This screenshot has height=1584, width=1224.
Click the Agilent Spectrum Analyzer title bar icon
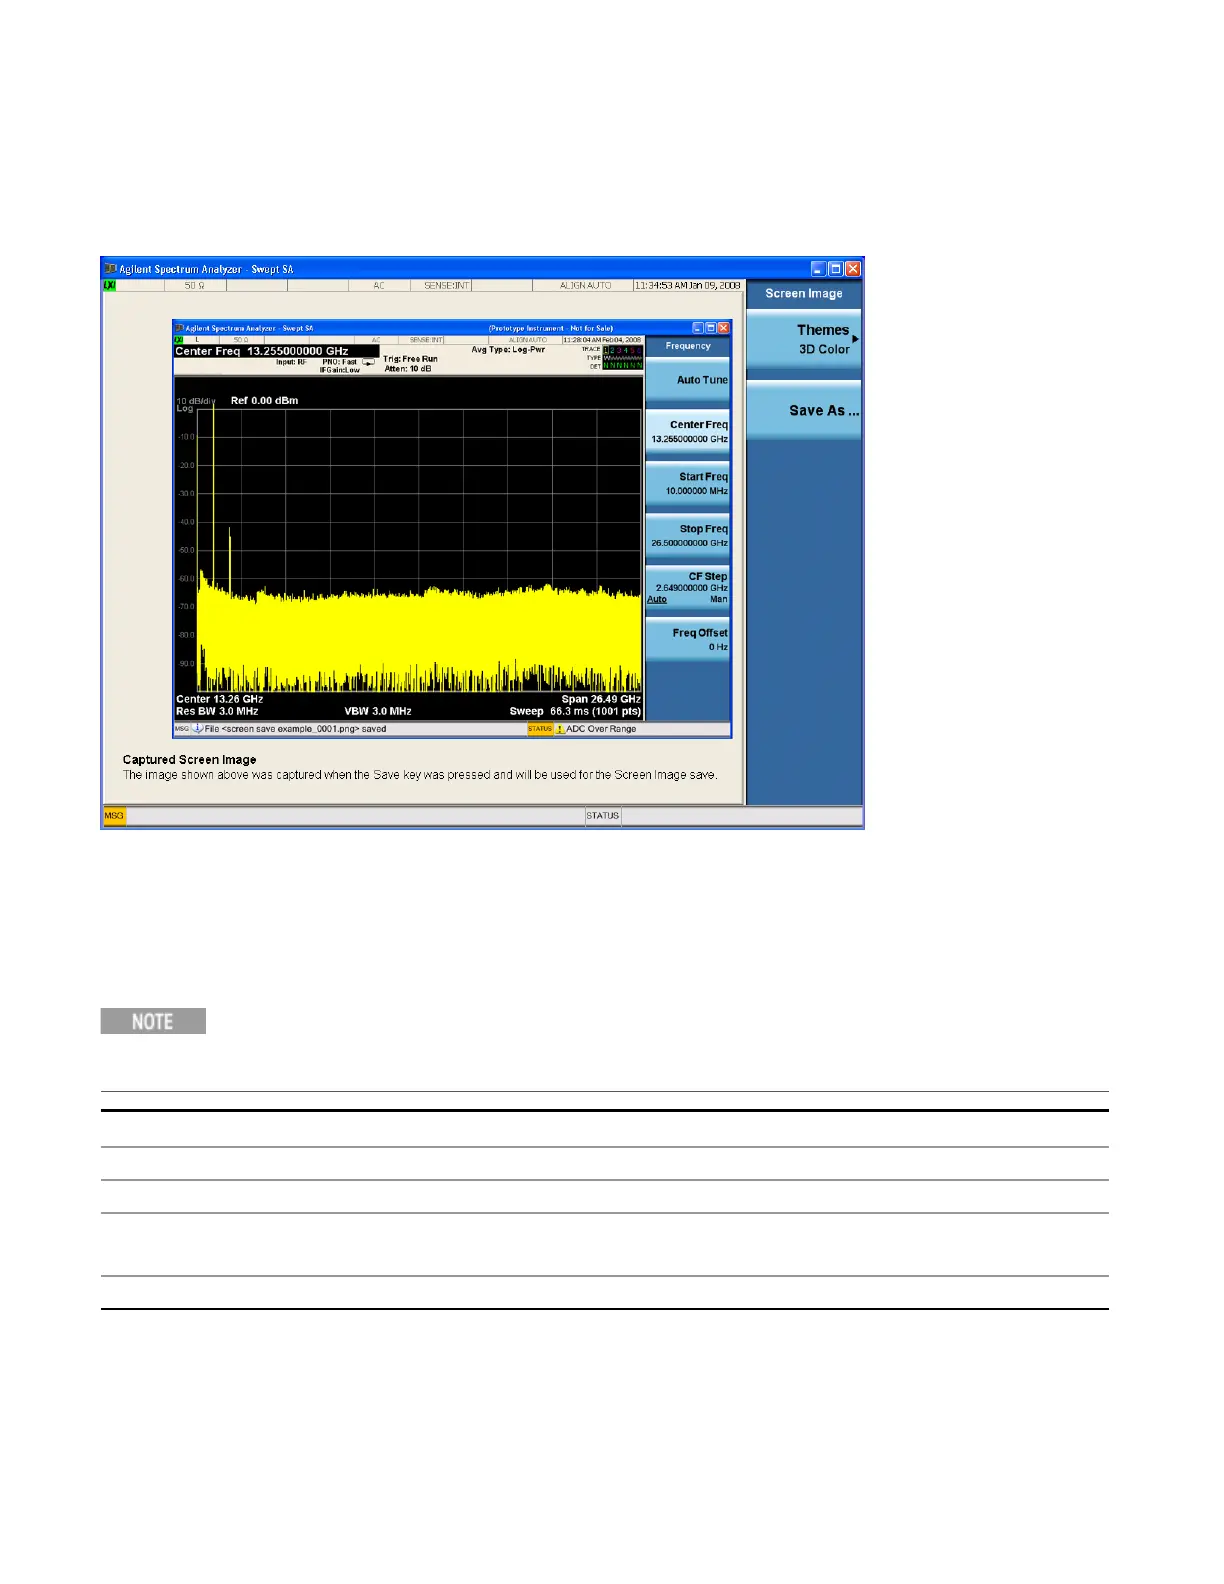(x=111, y=269)
